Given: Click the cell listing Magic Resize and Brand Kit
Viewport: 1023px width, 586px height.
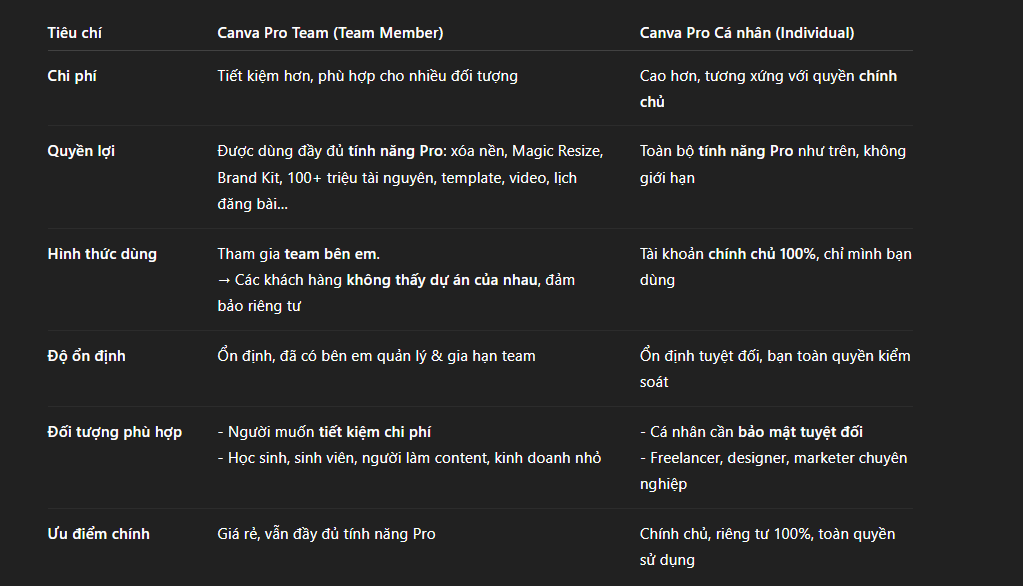Looking at the screenshot, I should tap(410, 177).
